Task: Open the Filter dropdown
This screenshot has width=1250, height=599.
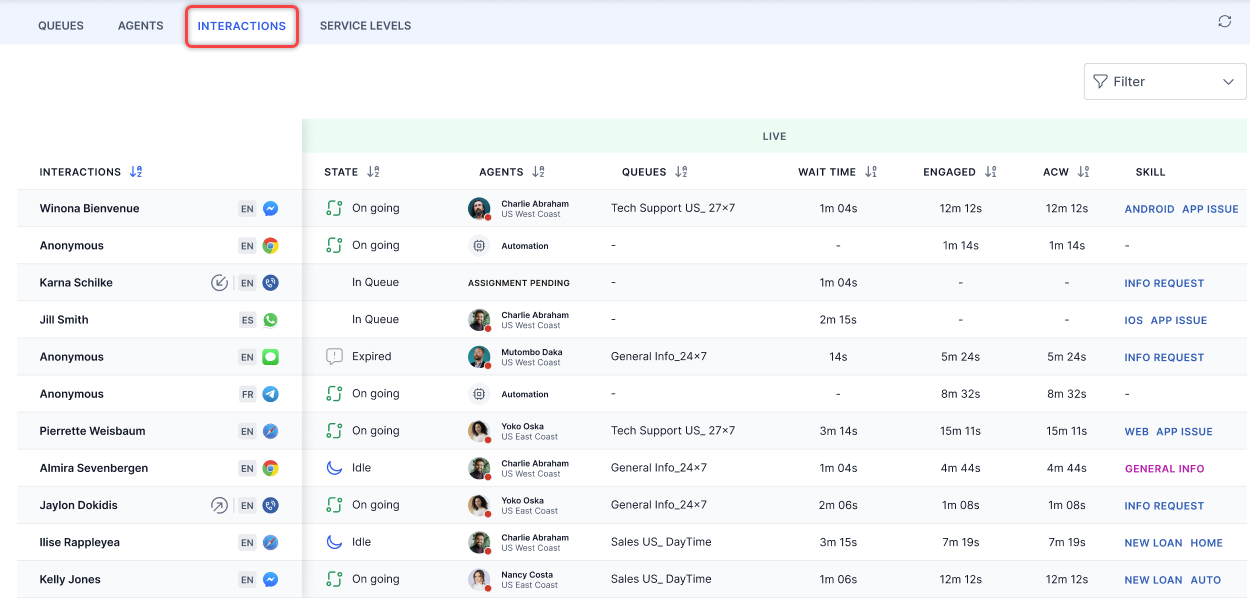Action: [1165, 81]
